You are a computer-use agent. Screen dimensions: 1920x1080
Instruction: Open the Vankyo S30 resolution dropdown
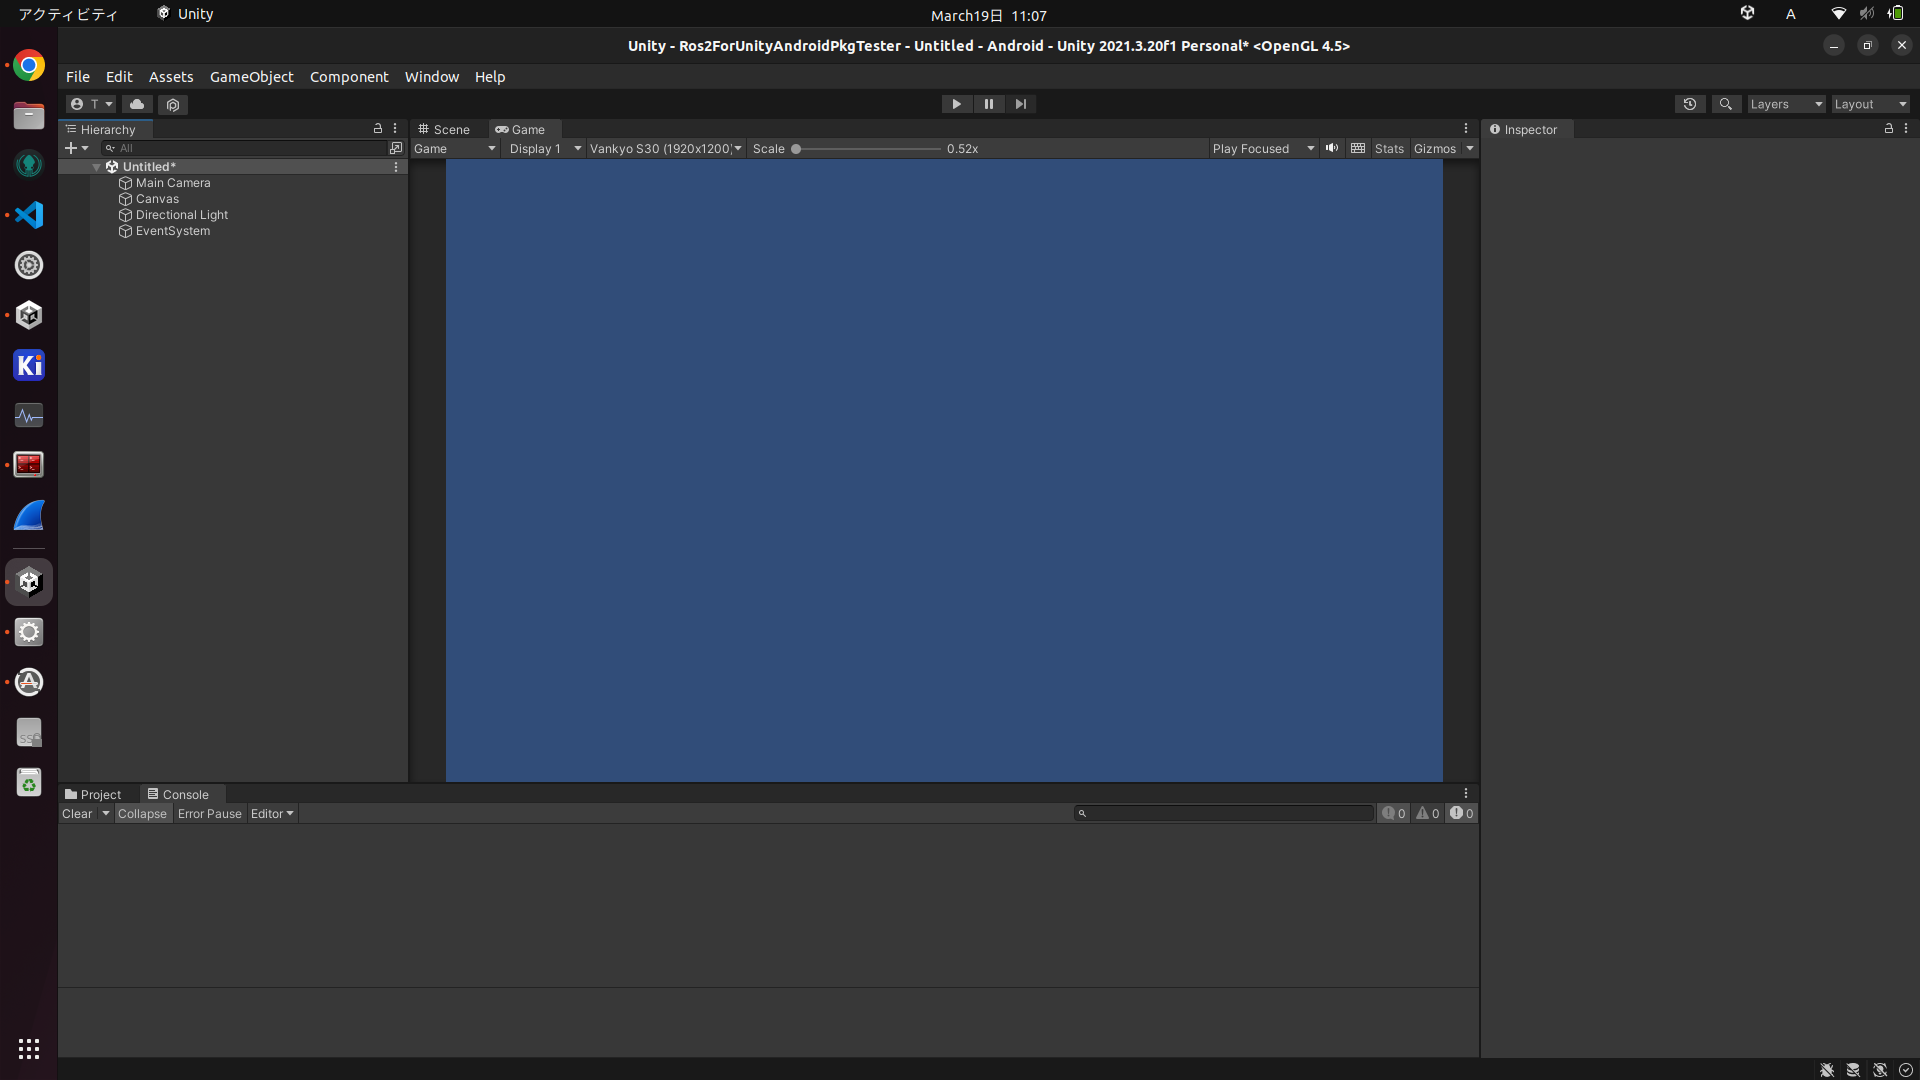(665, 148)
